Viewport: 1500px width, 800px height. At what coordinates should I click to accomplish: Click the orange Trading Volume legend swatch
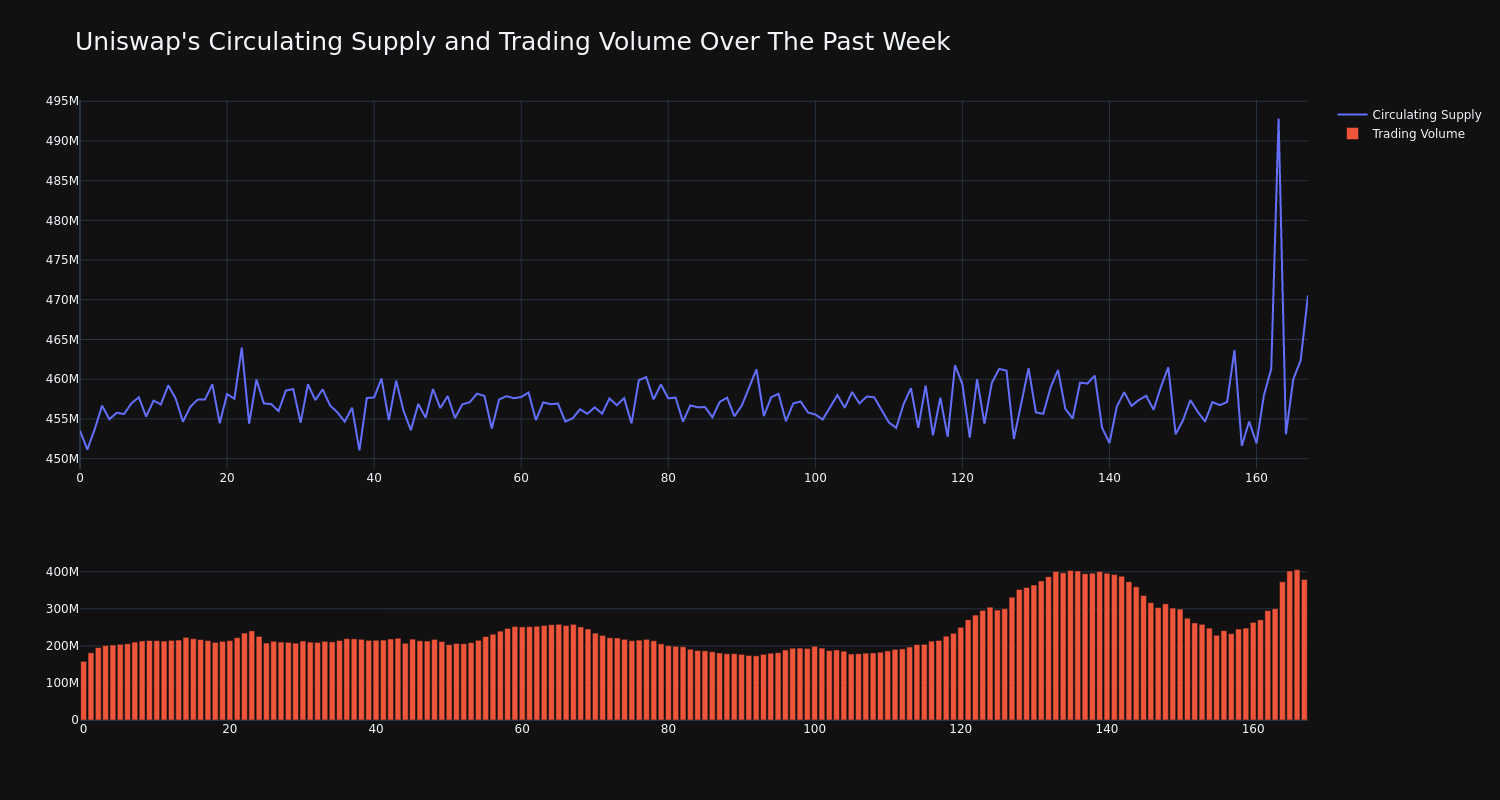pyautogui.click(x=1352, y=133)
